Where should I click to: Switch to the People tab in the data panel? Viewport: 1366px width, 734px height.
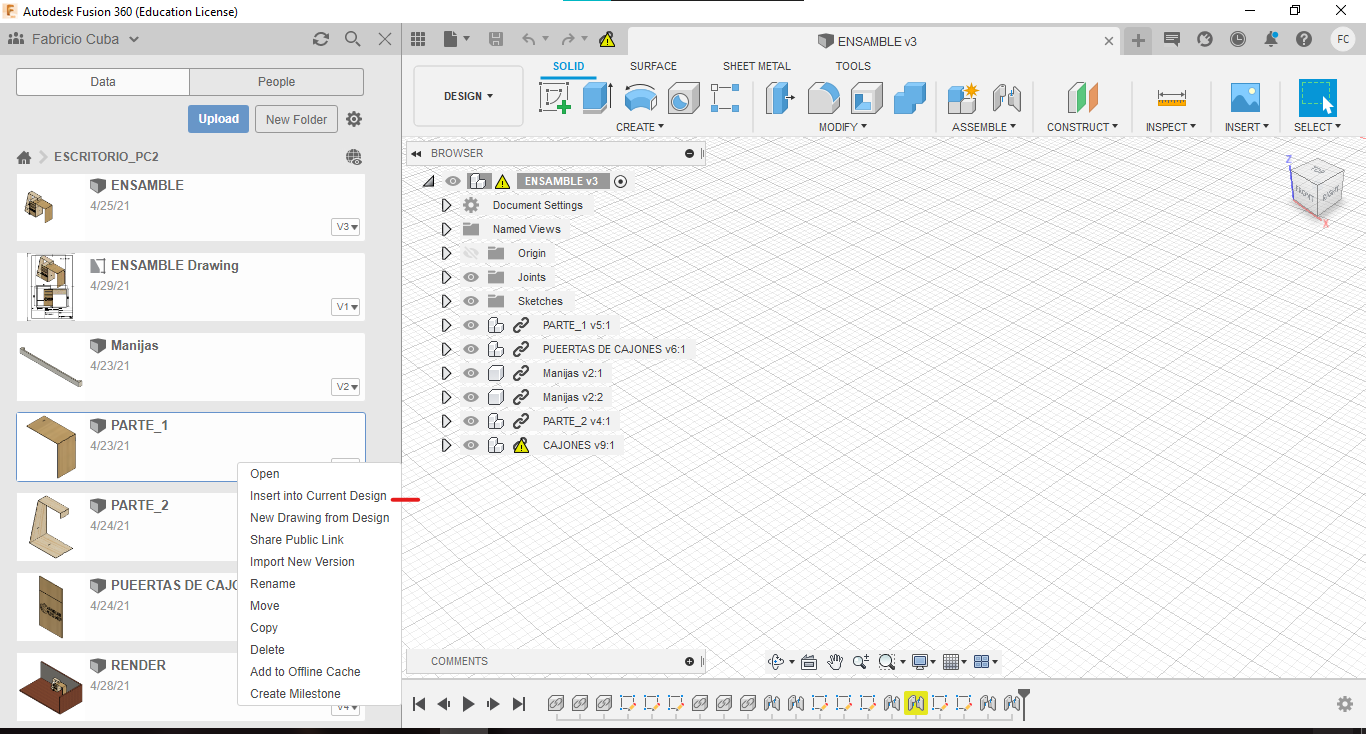pyautogui.click(x=276, y=82)
